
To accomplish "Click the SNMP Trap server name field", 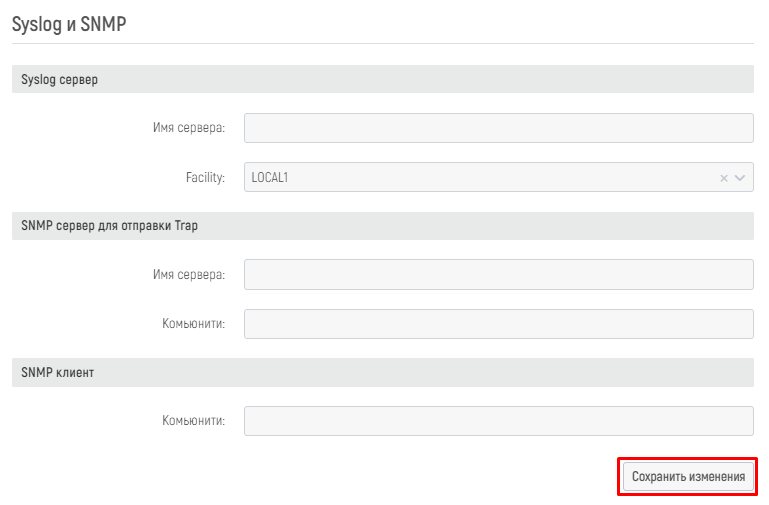I will pos(498,275).
